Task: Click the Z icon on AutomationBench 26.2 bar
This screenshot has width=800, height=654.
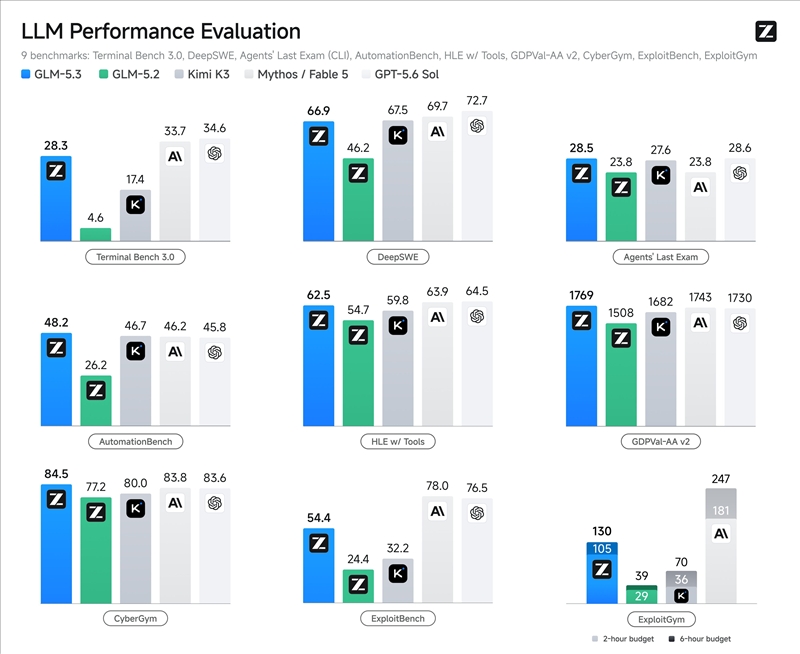Action: tap(96, 391)
